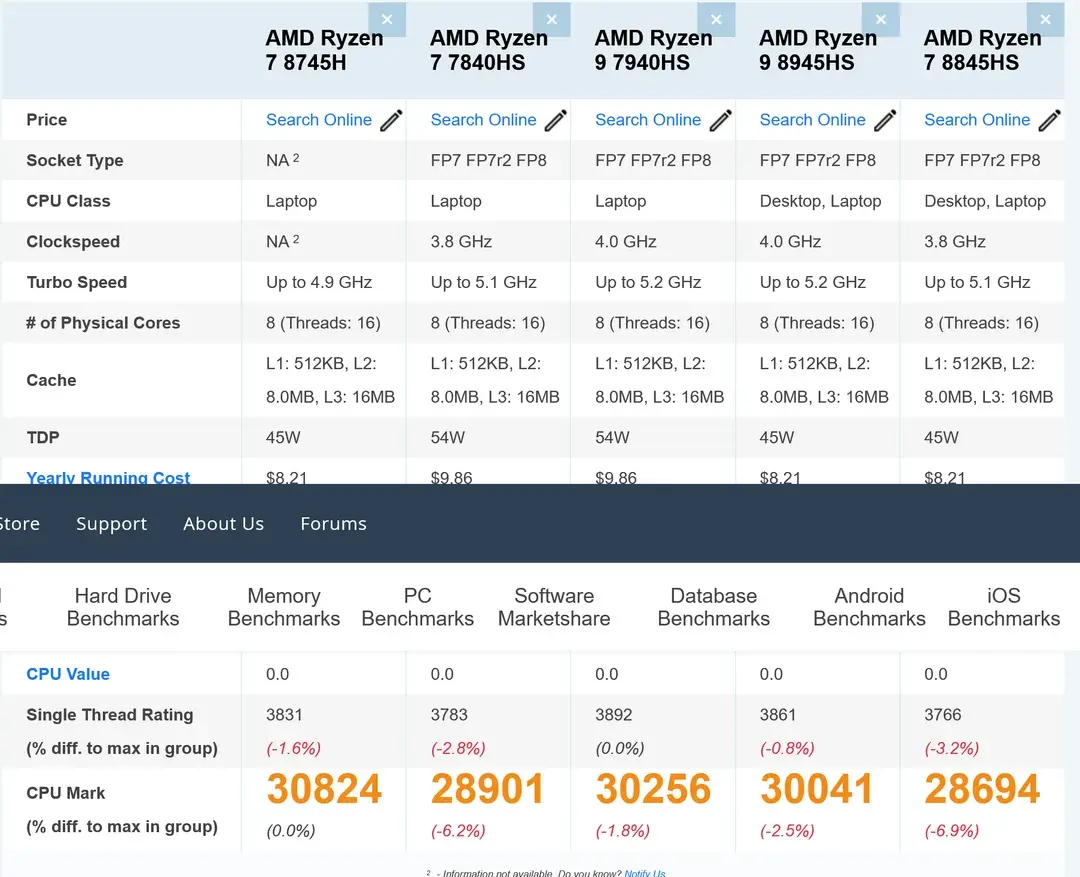Viewport: 1080px width, 877px height.
Task: Click the -6.2% CPU Mark difference
Action: (457, 831)
